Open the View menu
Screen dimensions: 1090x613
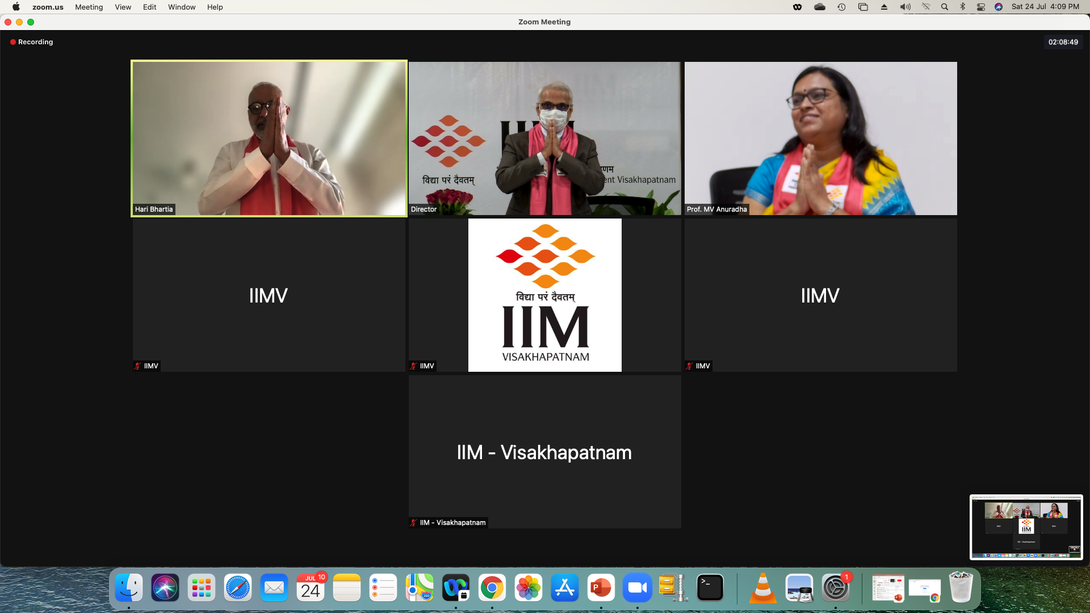(x=123, y=7)
